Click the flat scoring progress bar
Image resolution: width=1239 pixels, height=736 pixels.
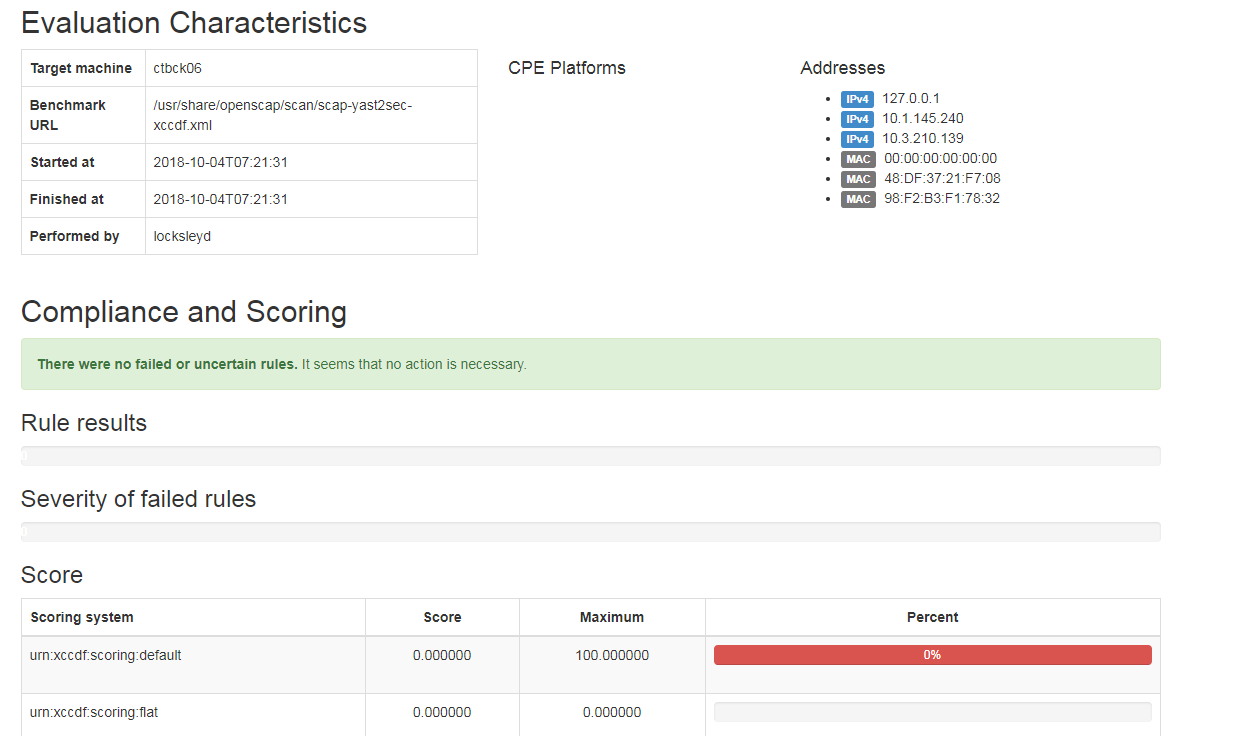(x=932, y=712)
